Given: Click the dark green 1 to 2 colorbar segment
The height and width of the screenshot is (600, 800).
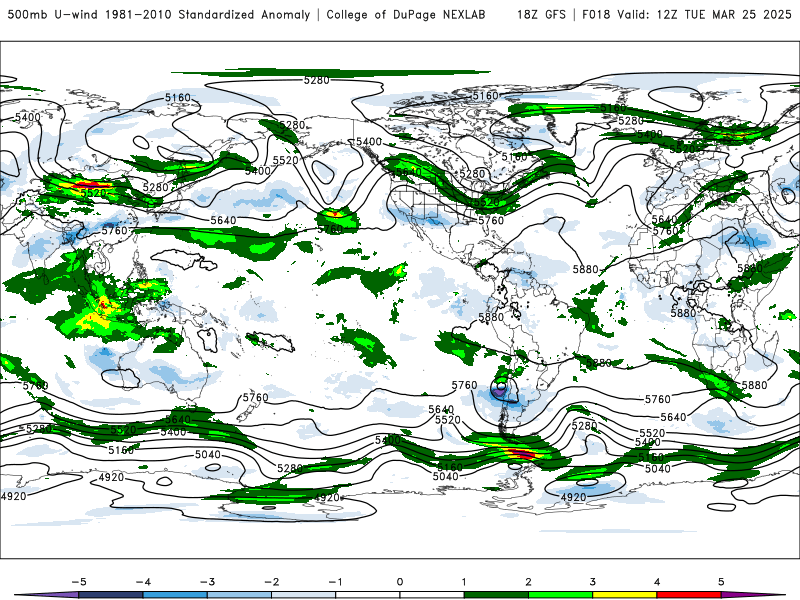Looking at the screenshot, I should 496,596.
